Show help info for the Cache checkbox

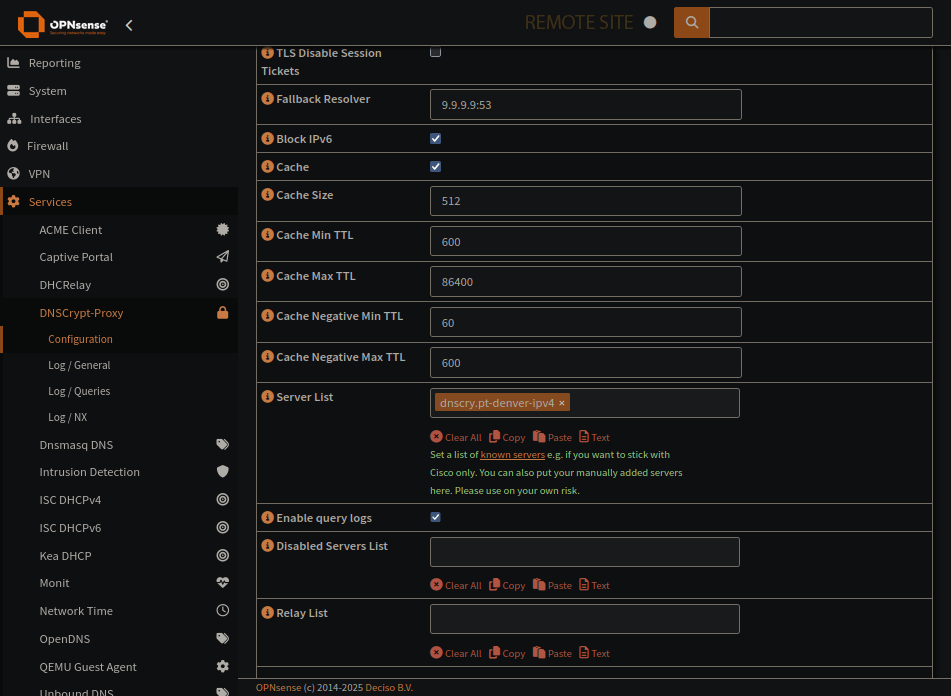pos(267,166)
